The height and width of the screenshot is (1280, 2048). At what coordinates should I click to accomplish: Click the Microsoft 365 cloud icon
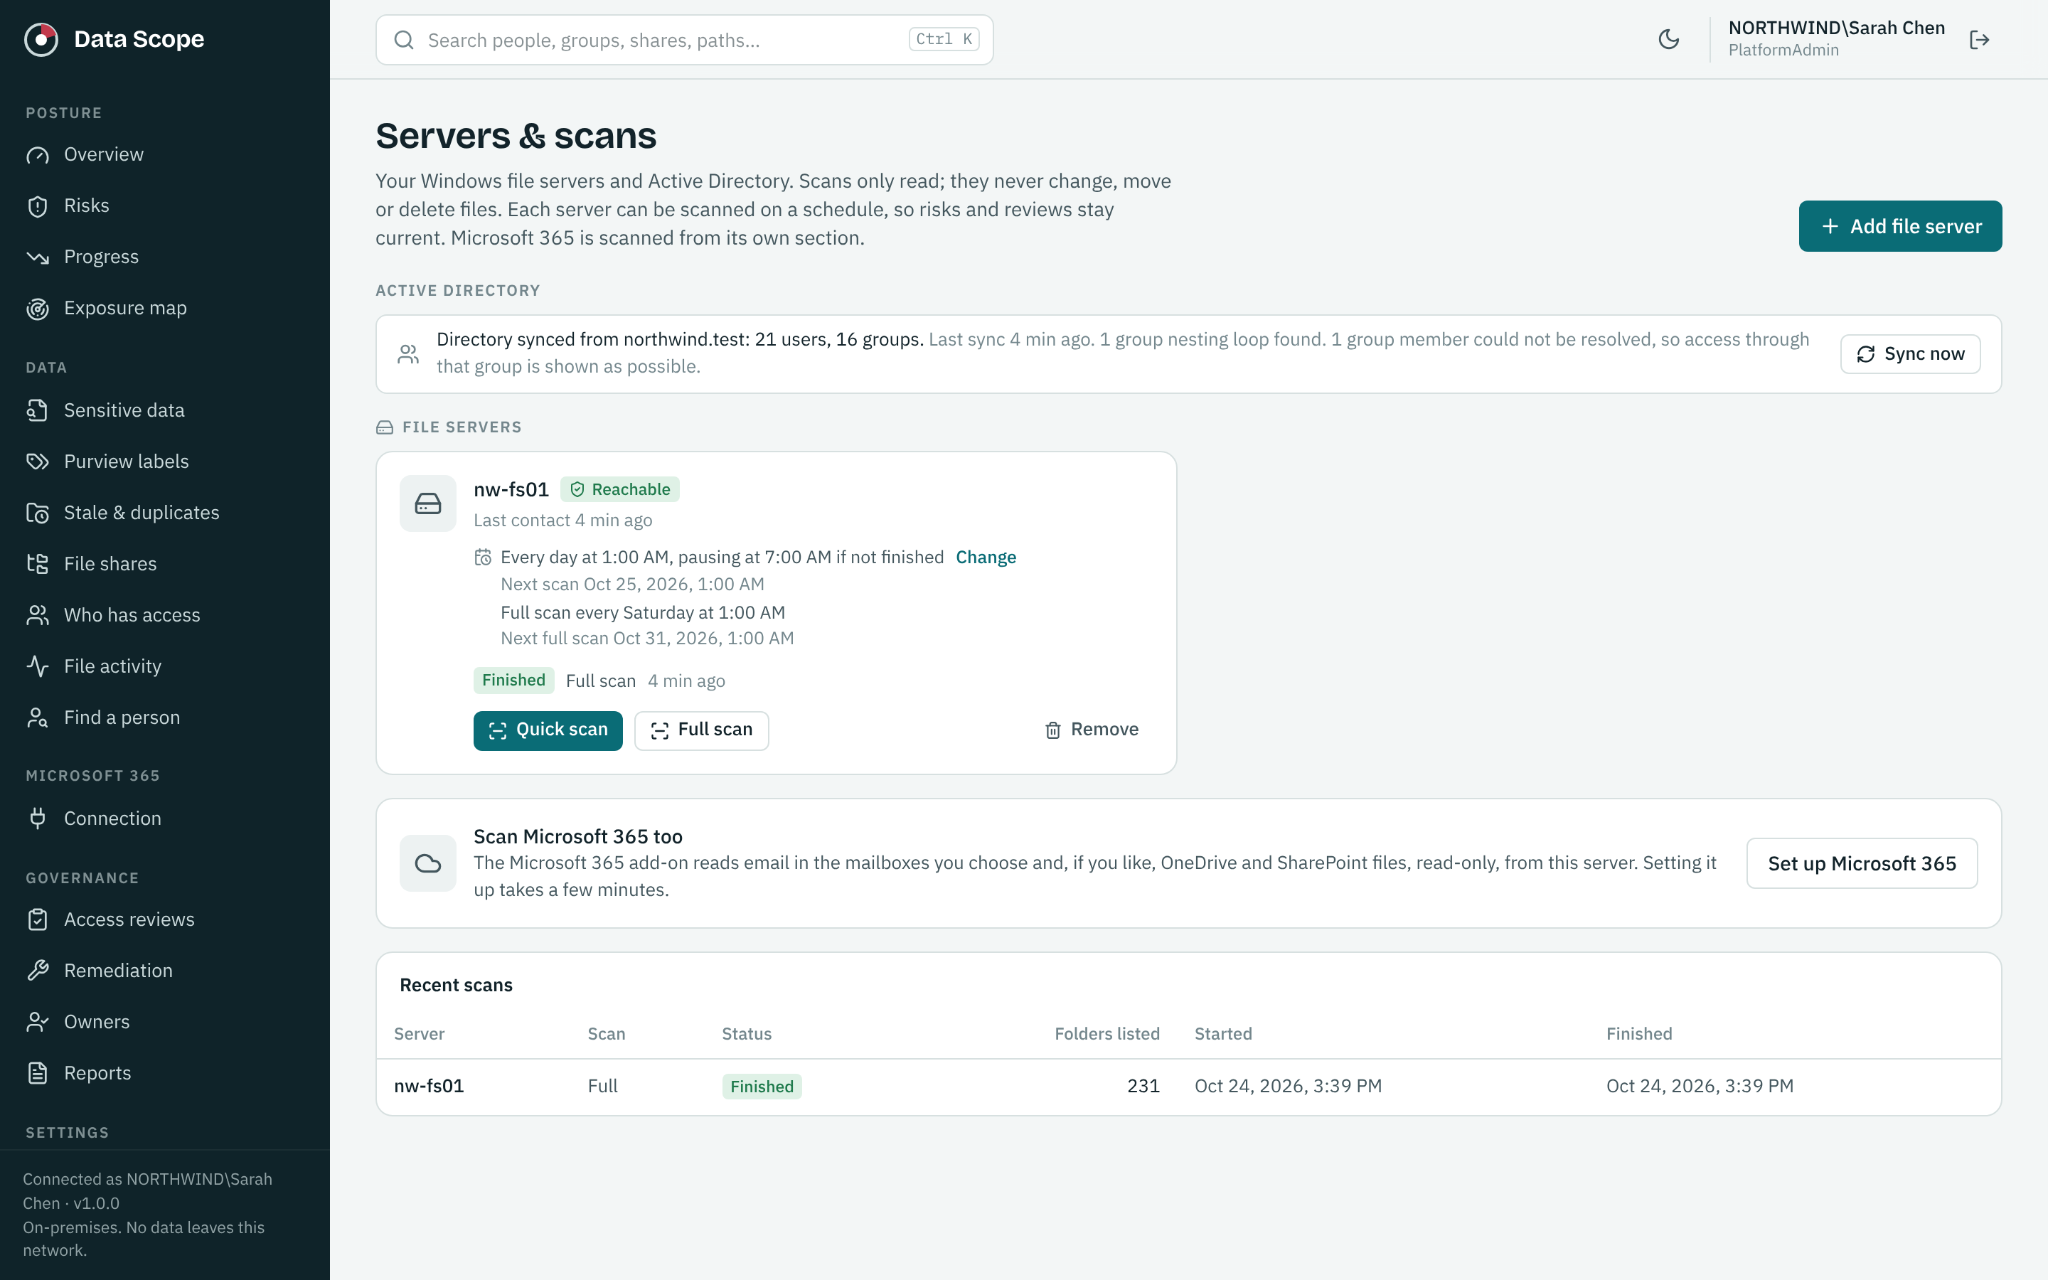coord(428,863)
